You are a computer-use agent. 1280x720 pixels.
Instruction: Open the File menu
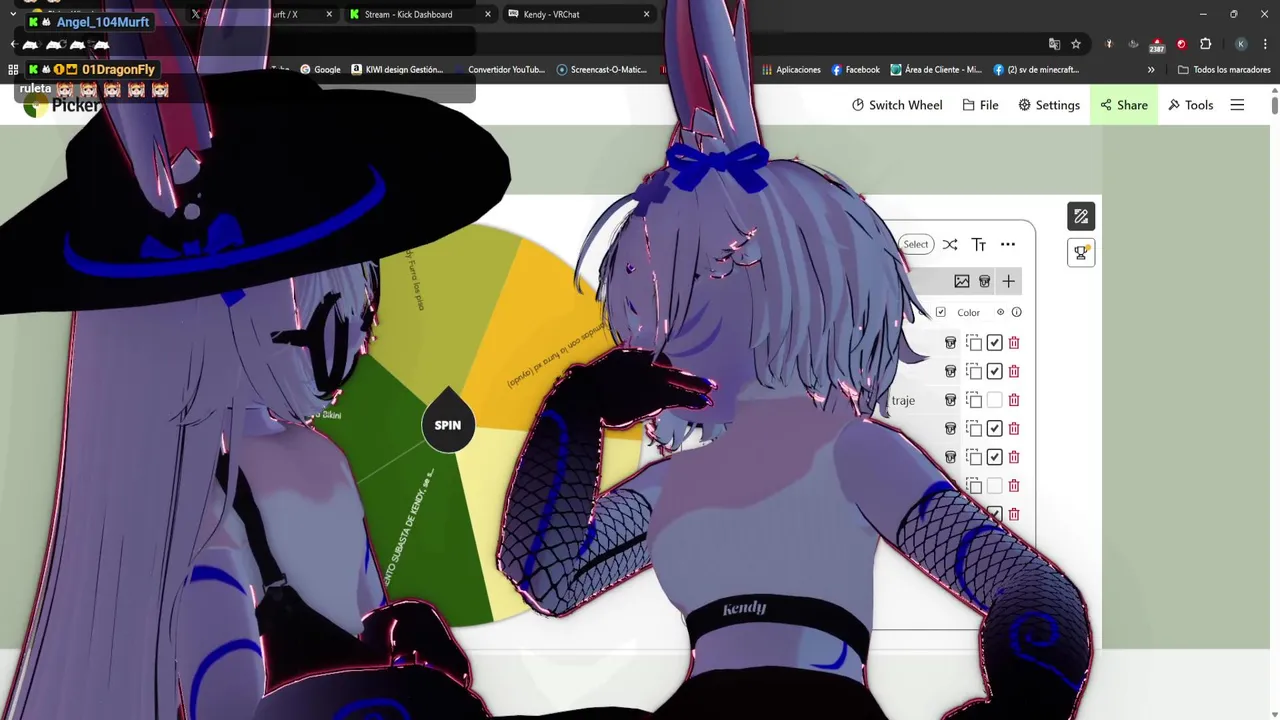point(980,105)
